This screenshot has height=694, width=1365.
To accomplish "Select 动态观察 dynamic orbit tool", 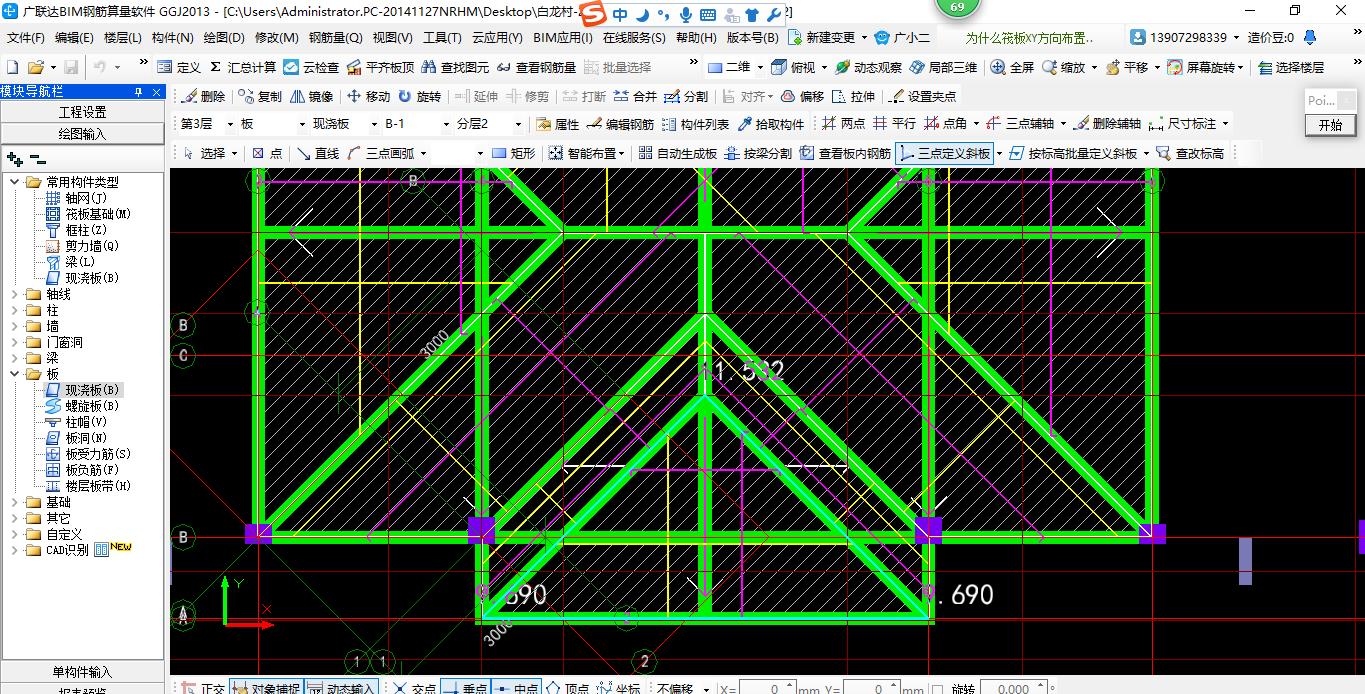I will pos(868,67).
